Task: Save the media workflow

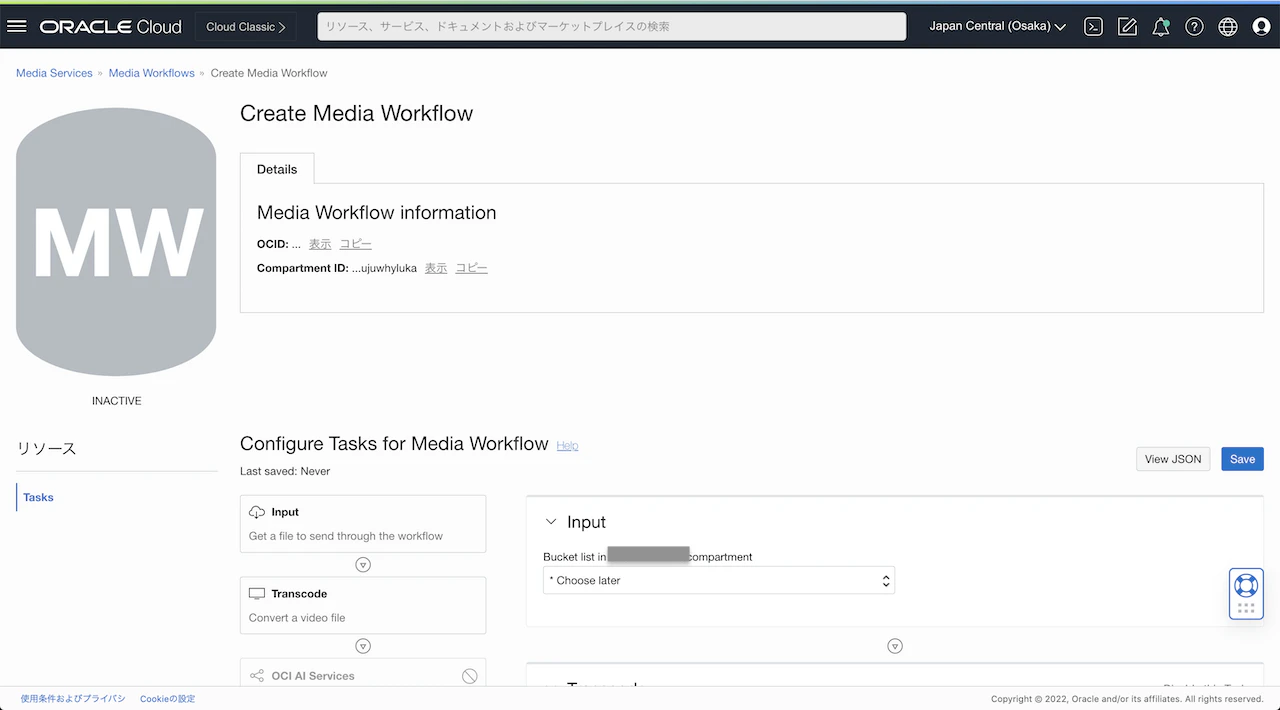Action: coord(1242,459)
